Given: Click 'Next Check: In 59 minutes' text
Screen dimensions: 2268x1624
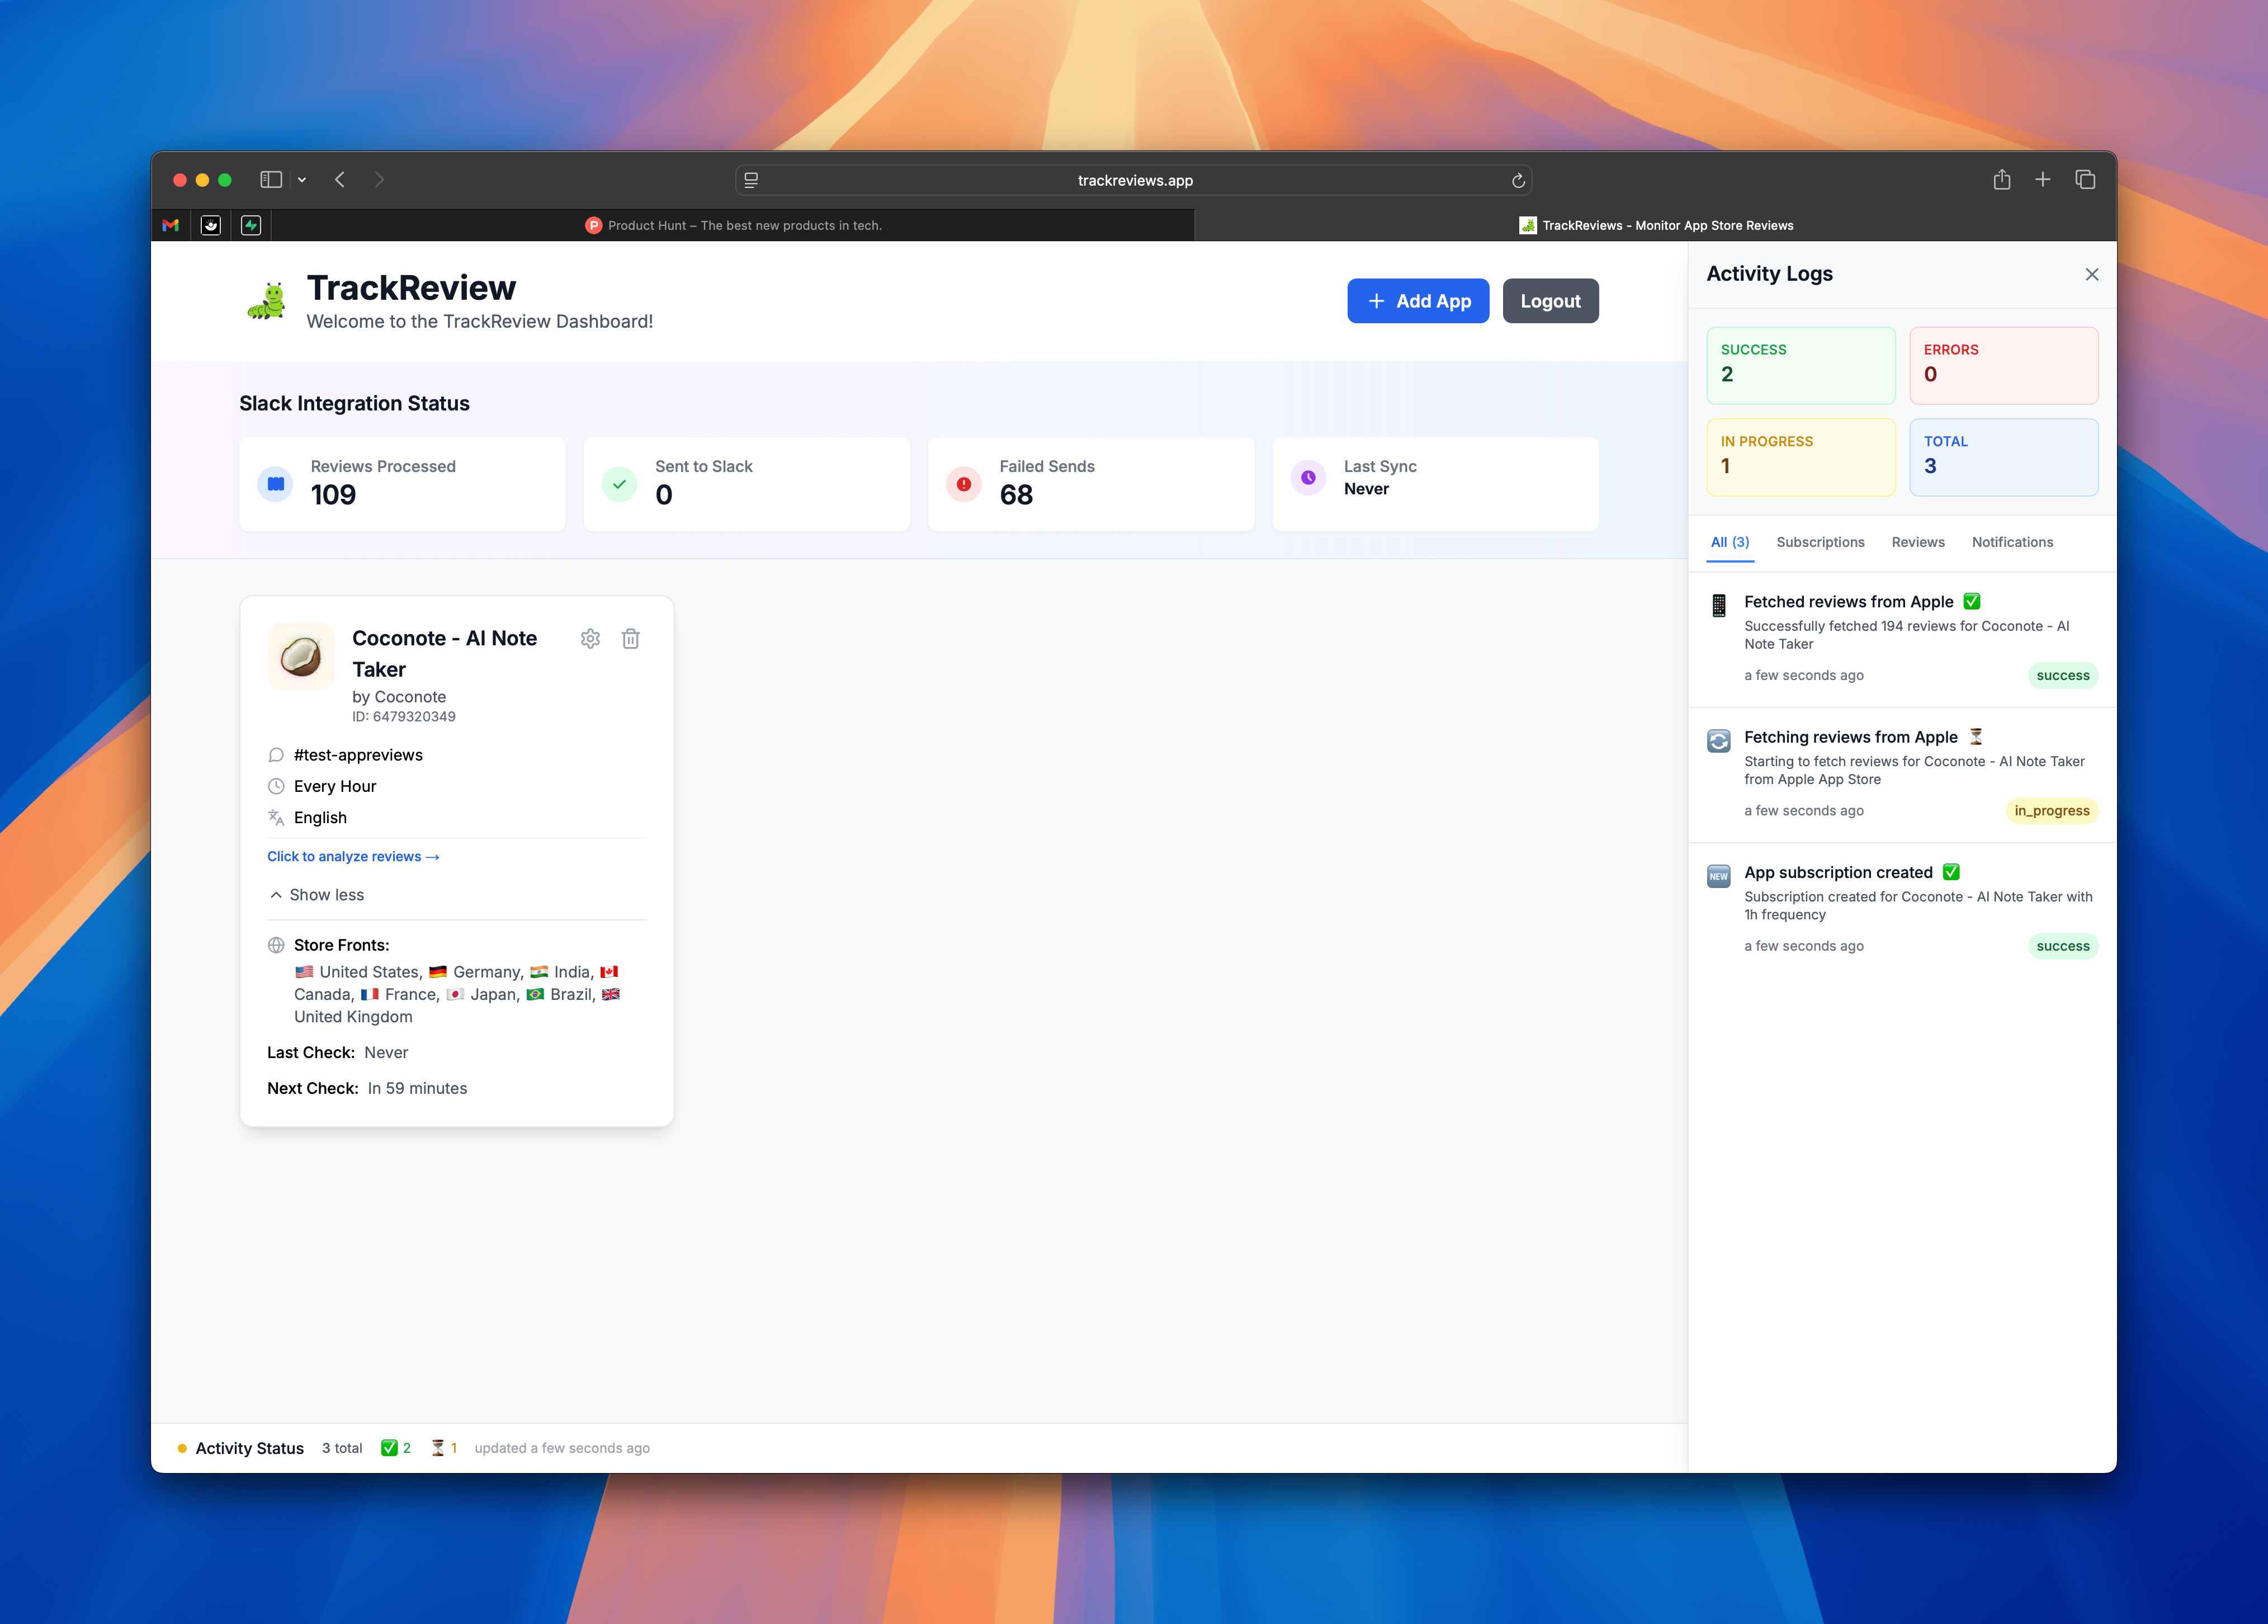Looking at the screenshot, I should tap(367, 1088).
